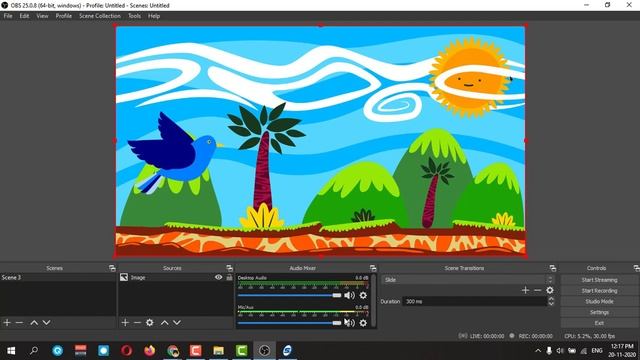Mute the Mic/Aux speaker icon
The image size is (640, 360).
coord(349,323)
